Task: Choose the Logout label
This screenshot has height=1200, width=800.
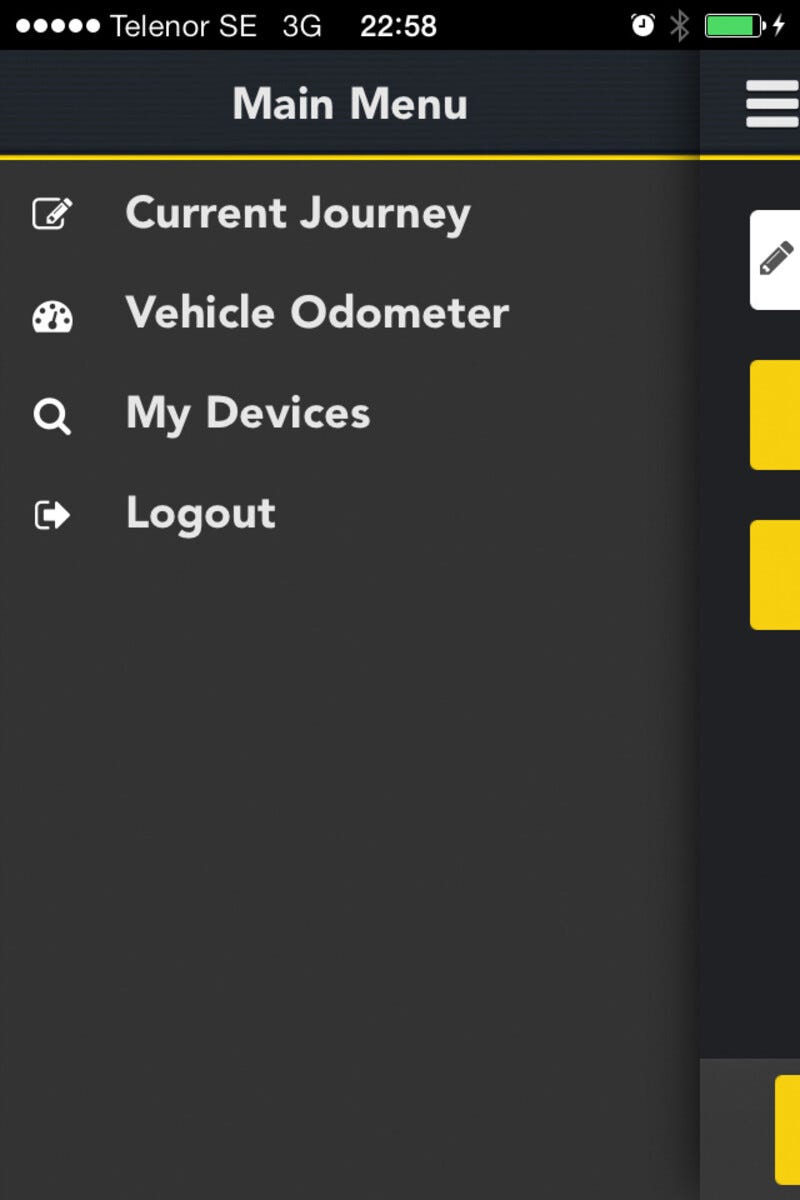Action: [201, 513]
